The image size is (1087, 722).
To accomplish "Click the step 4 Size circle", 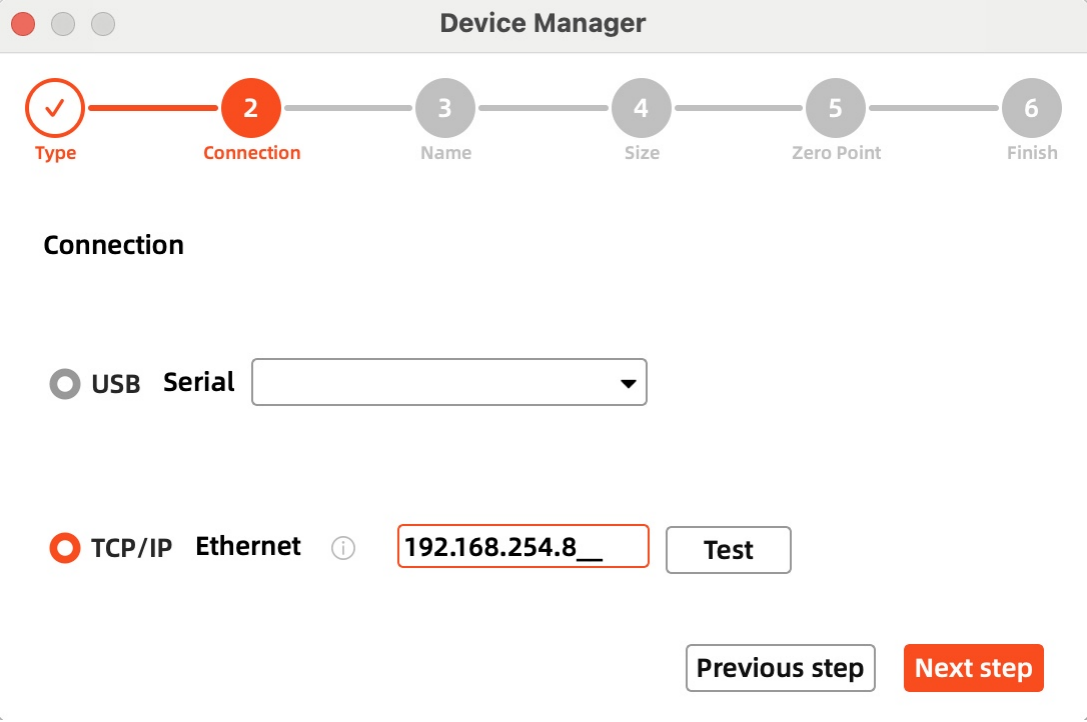I will tap(641, 108).
